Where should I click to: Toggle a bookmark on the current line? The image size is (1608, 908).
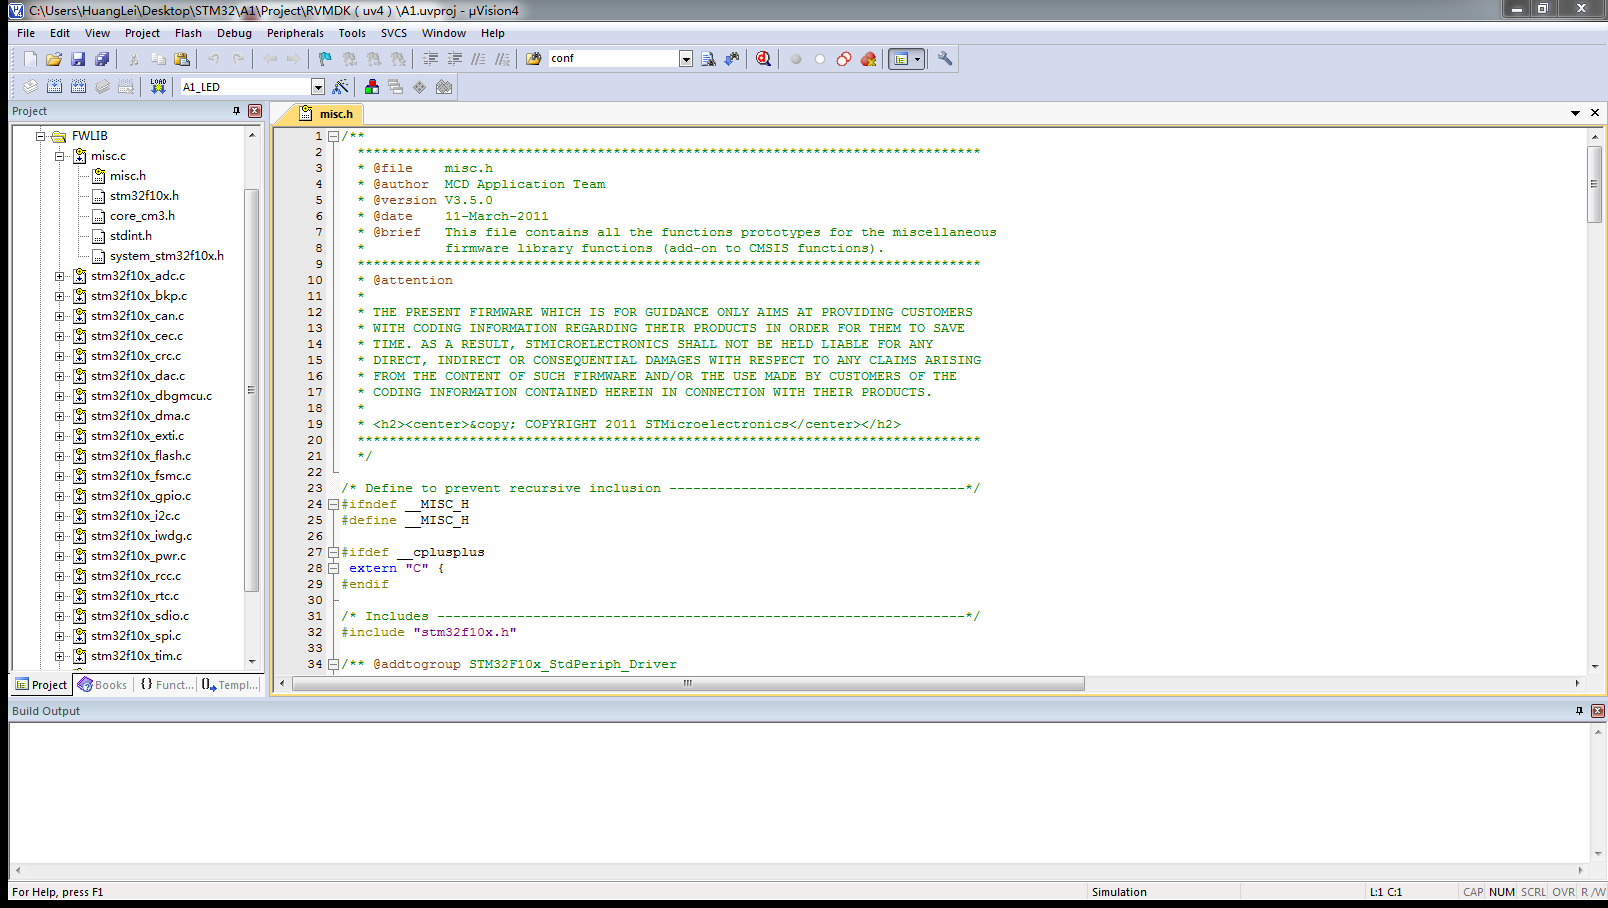coord(322,58)
